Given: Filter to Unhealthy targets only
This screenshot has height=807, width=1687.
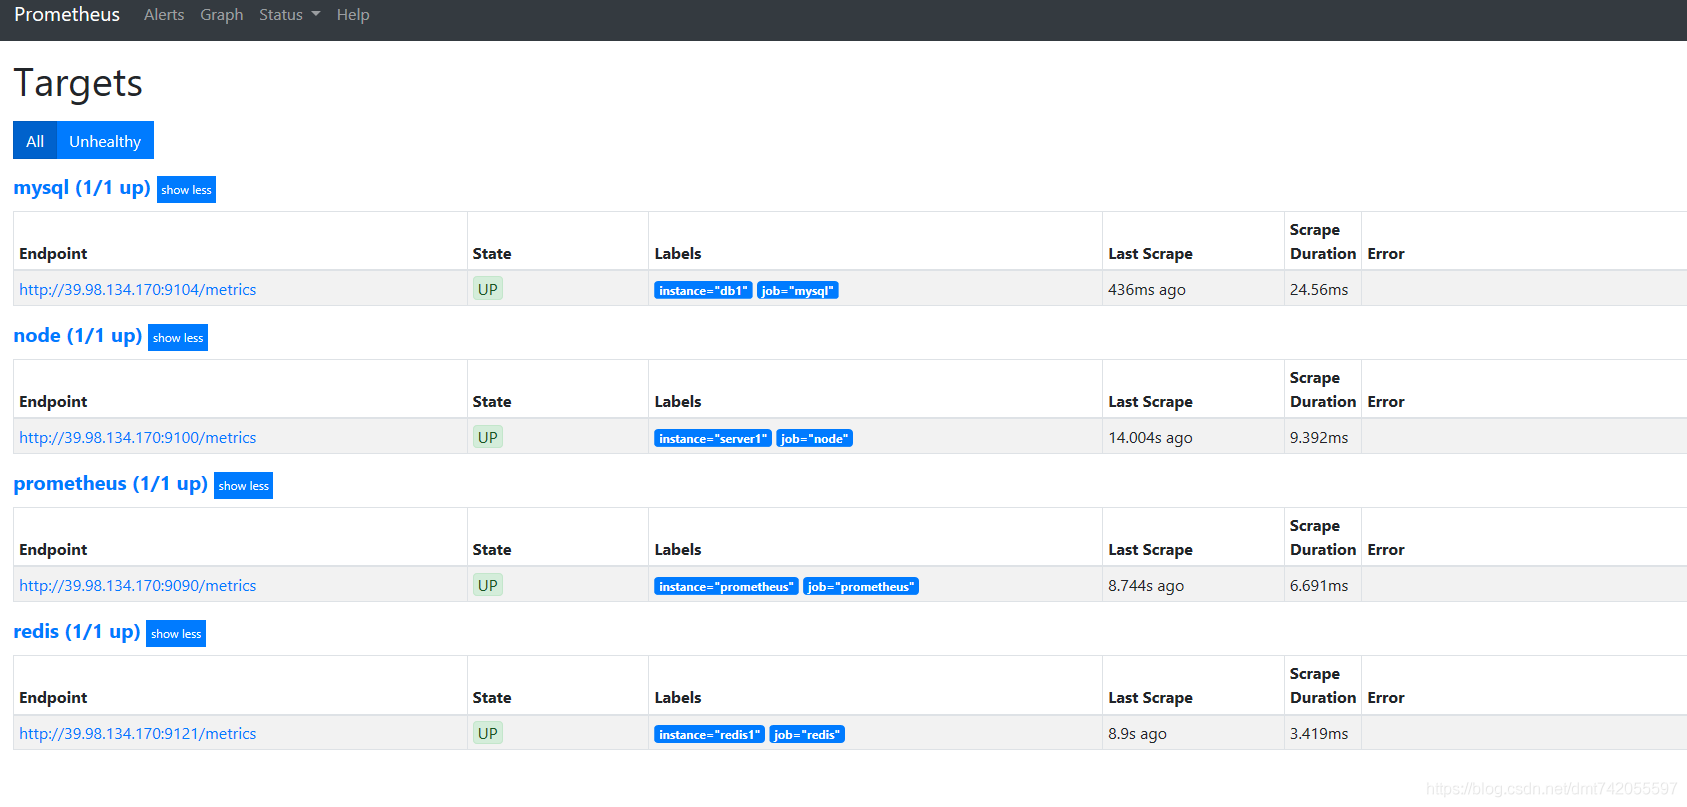Looking at the screenshot, I should (105, 141).
